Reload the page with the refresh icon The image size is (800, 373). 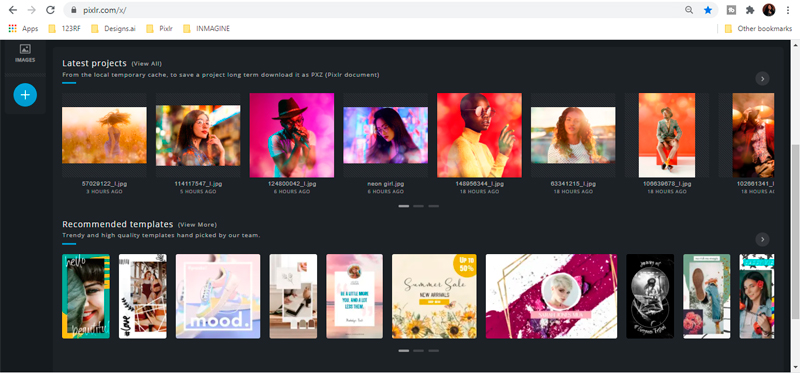[50, 10]
